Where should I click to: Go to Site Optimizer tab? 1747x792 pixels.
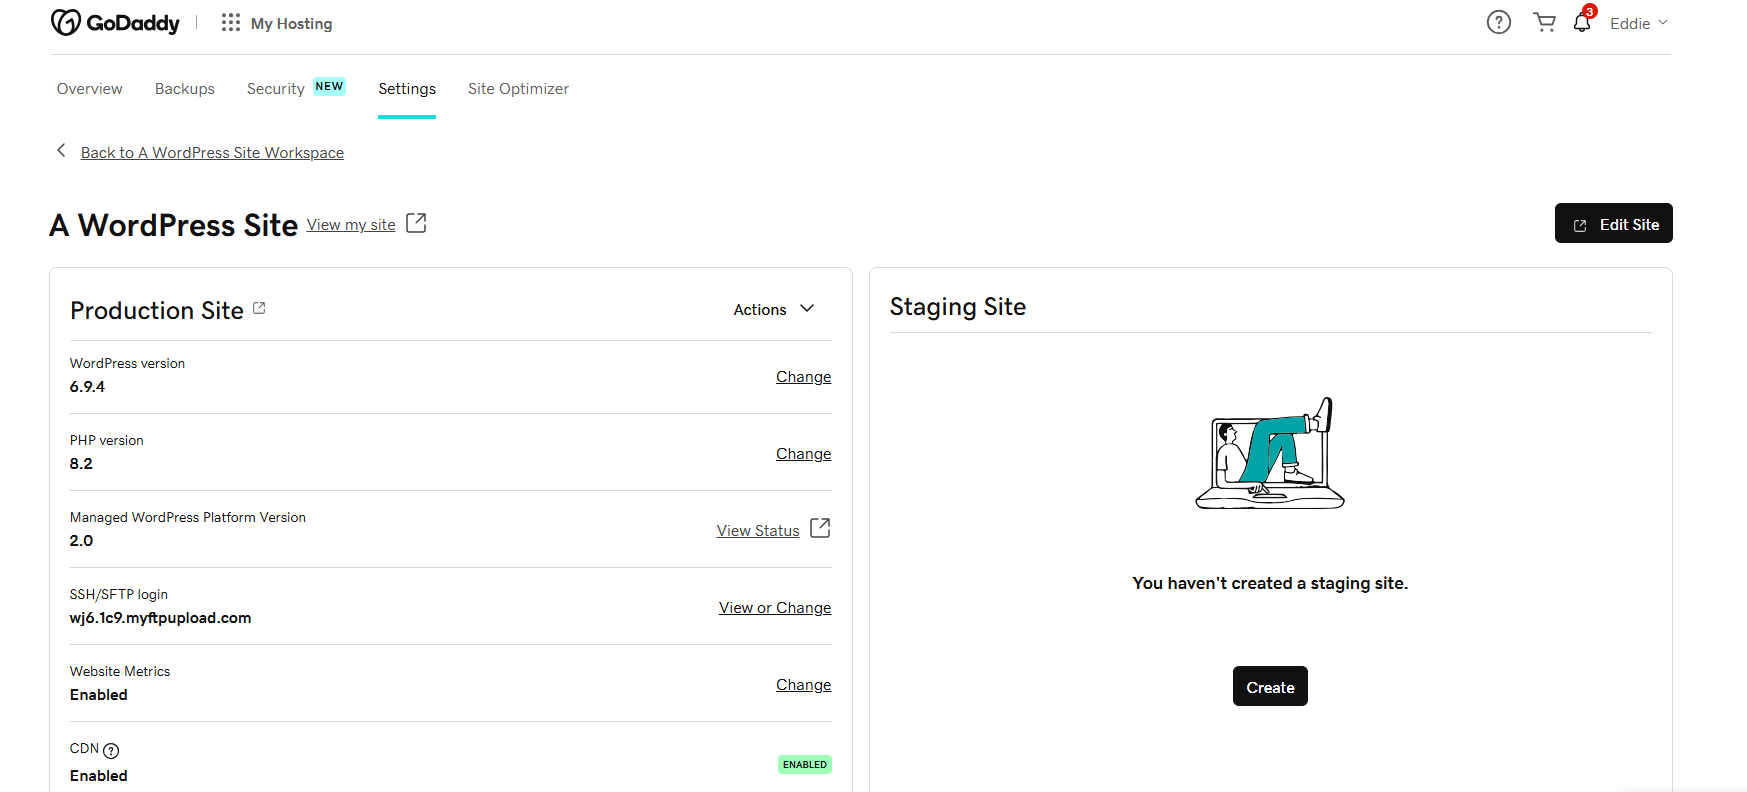click(518, 89)
